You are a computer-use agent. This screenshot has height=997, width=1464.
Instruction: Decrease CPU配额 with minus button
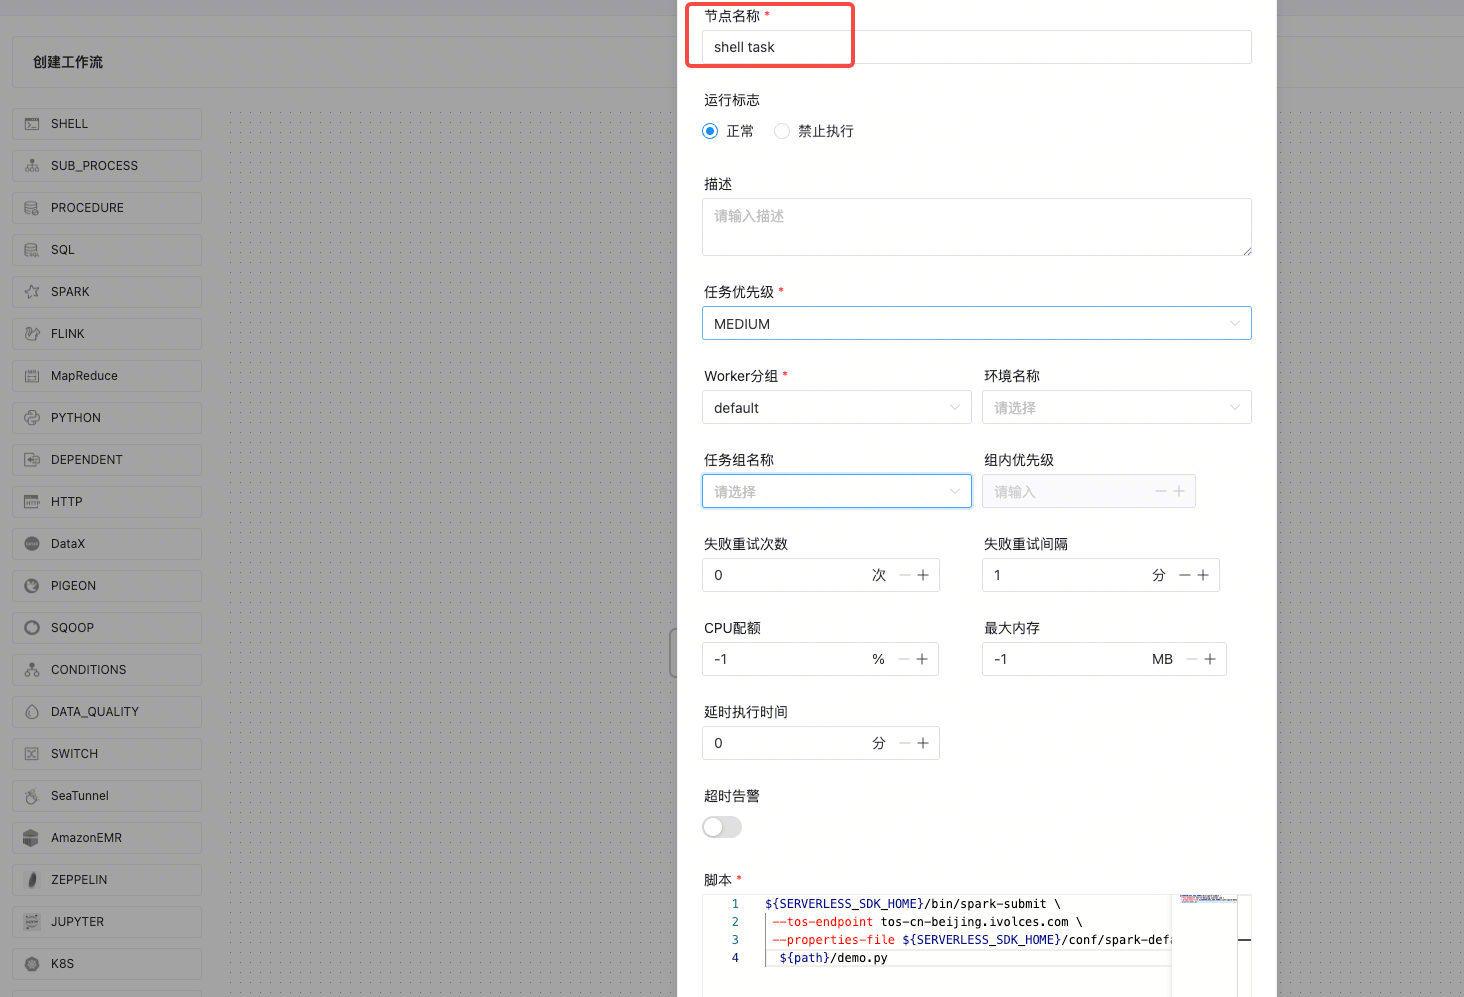pyautogui.click(x=904, y=659)
